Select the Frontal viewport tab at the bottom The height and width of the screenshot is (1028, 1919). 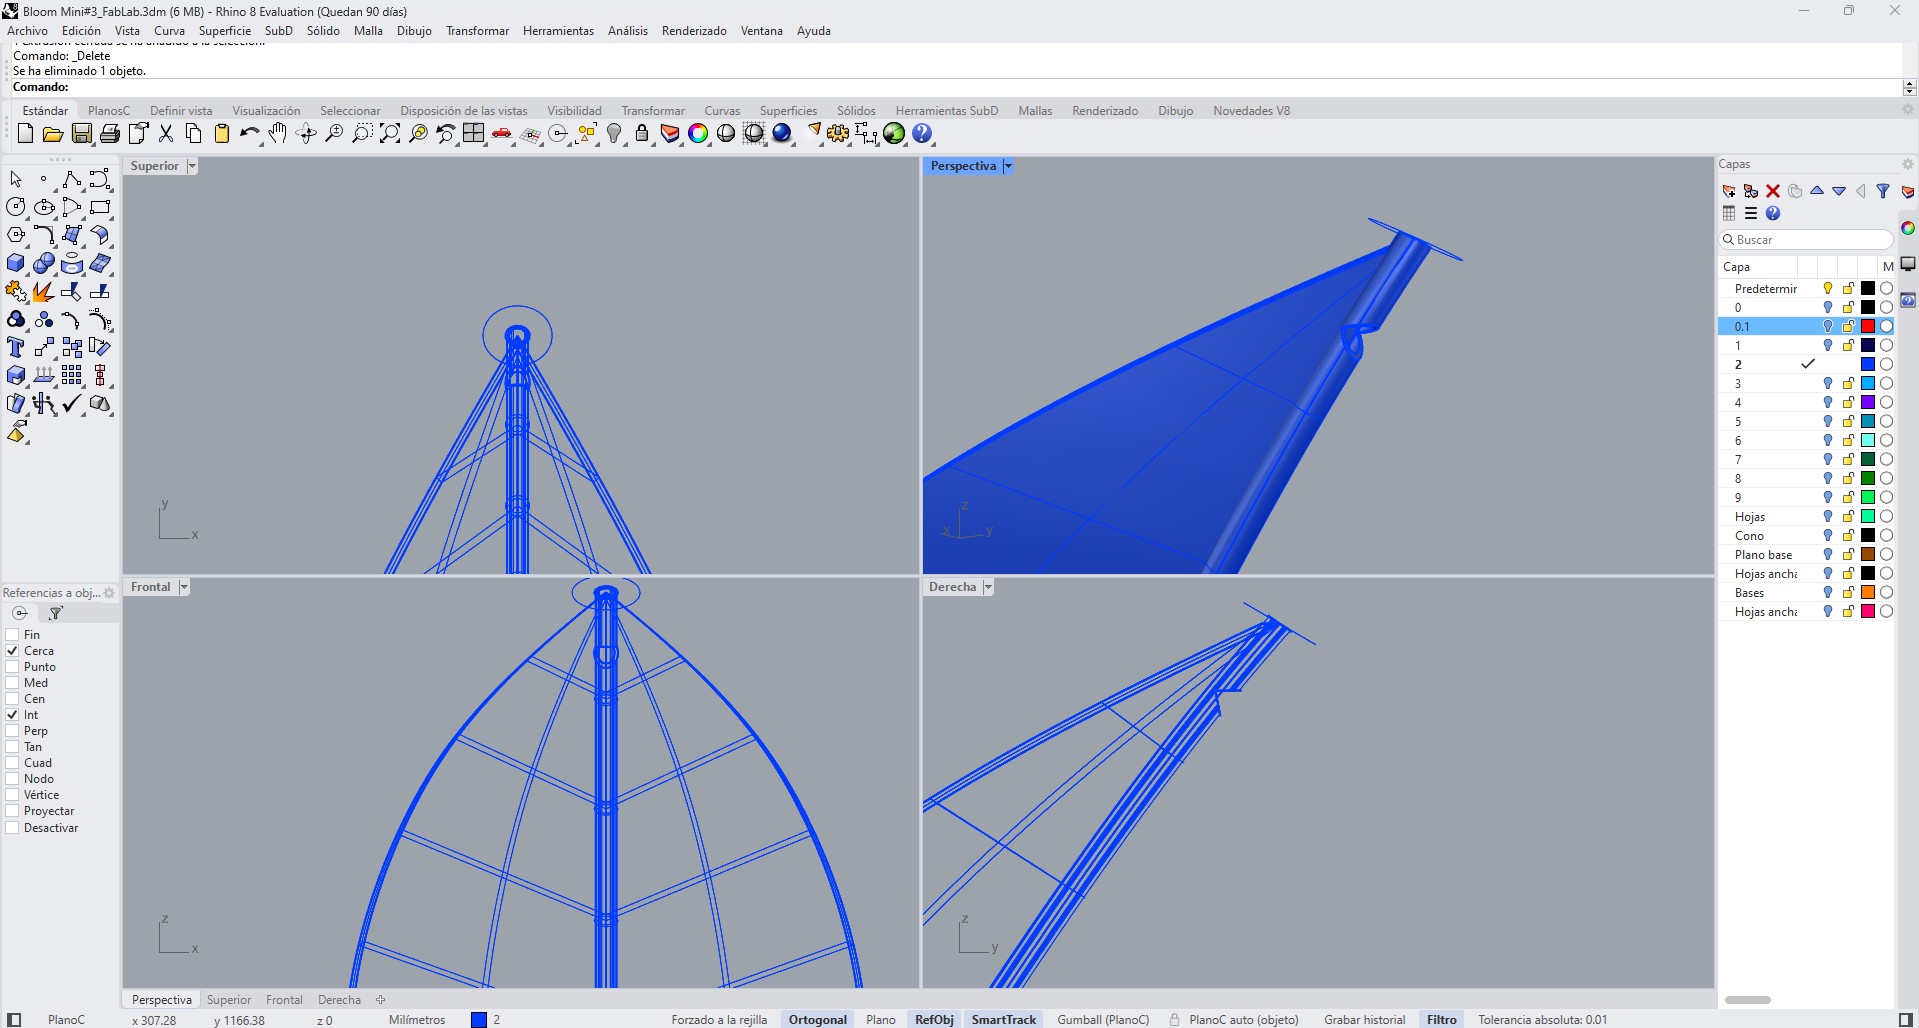[284, 1000]
